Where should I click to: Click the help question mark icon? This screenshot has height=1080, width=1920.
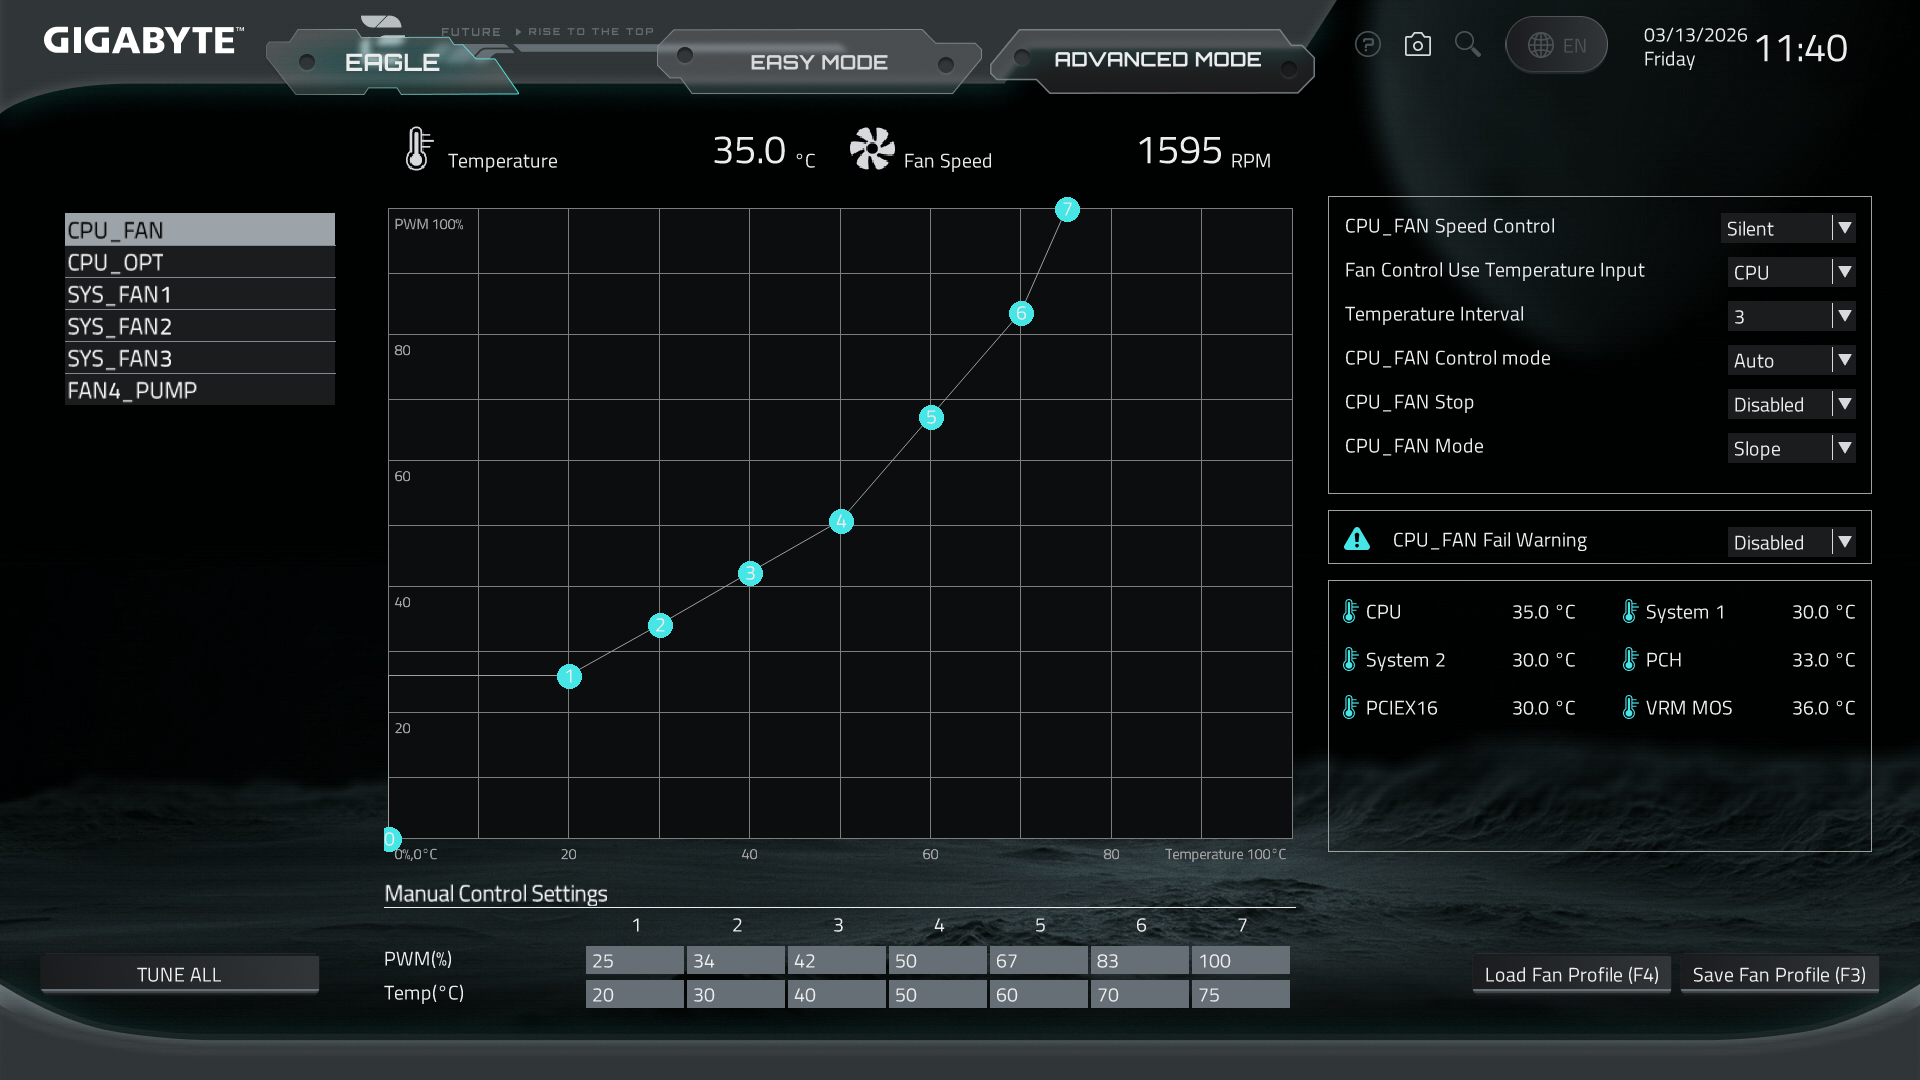(1367, 45)
